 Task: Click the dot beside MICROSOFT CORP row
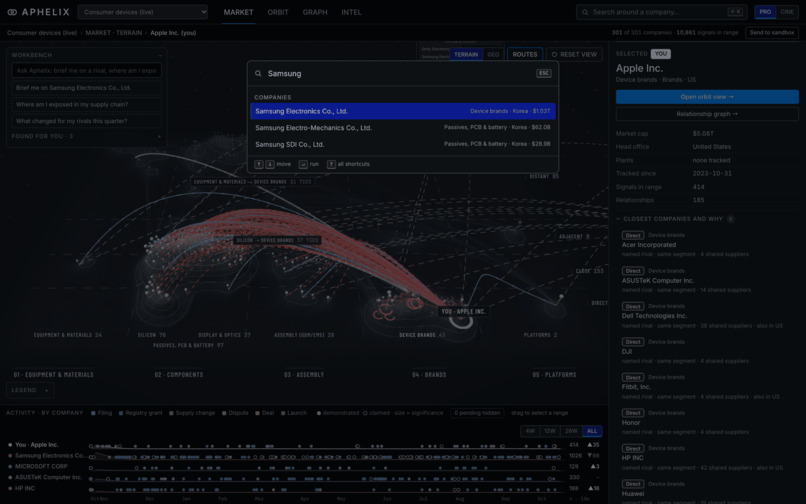pyautogui.click(x=10, y=466)
